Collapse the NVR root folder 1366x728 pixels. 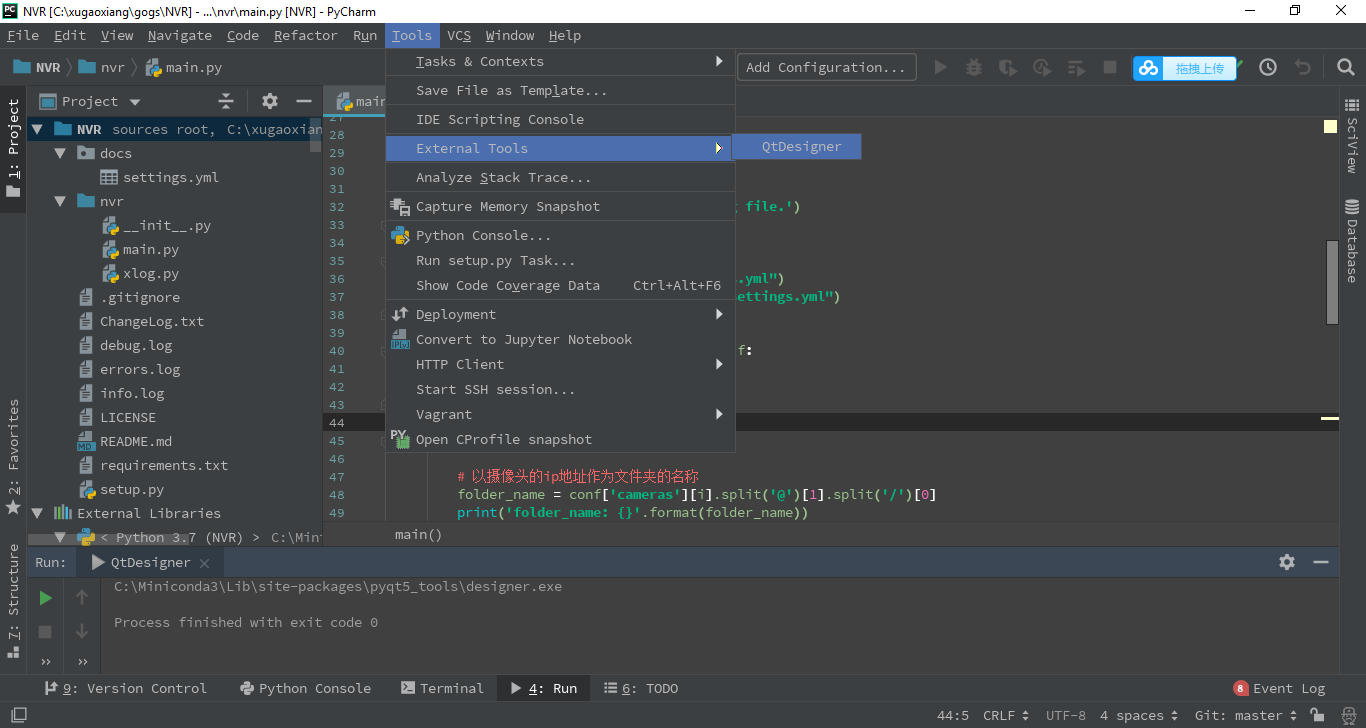tap(37, 129)
